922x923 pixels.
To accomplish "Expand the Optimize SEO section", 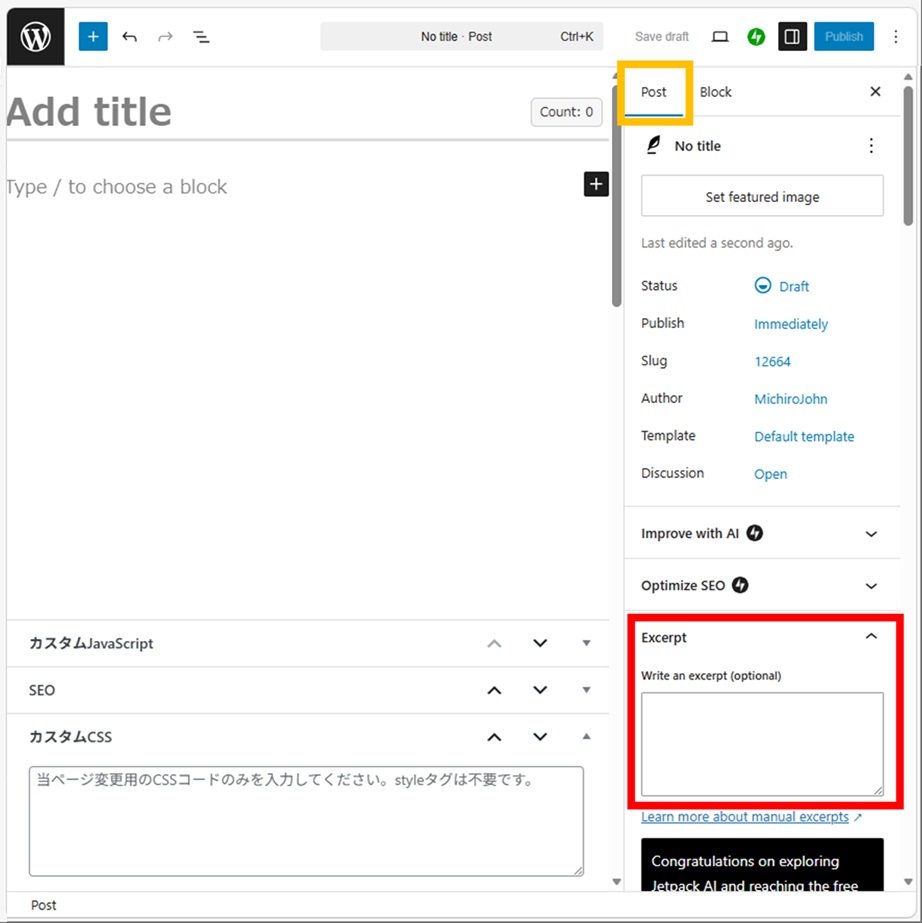I will (x=870, y=586).
